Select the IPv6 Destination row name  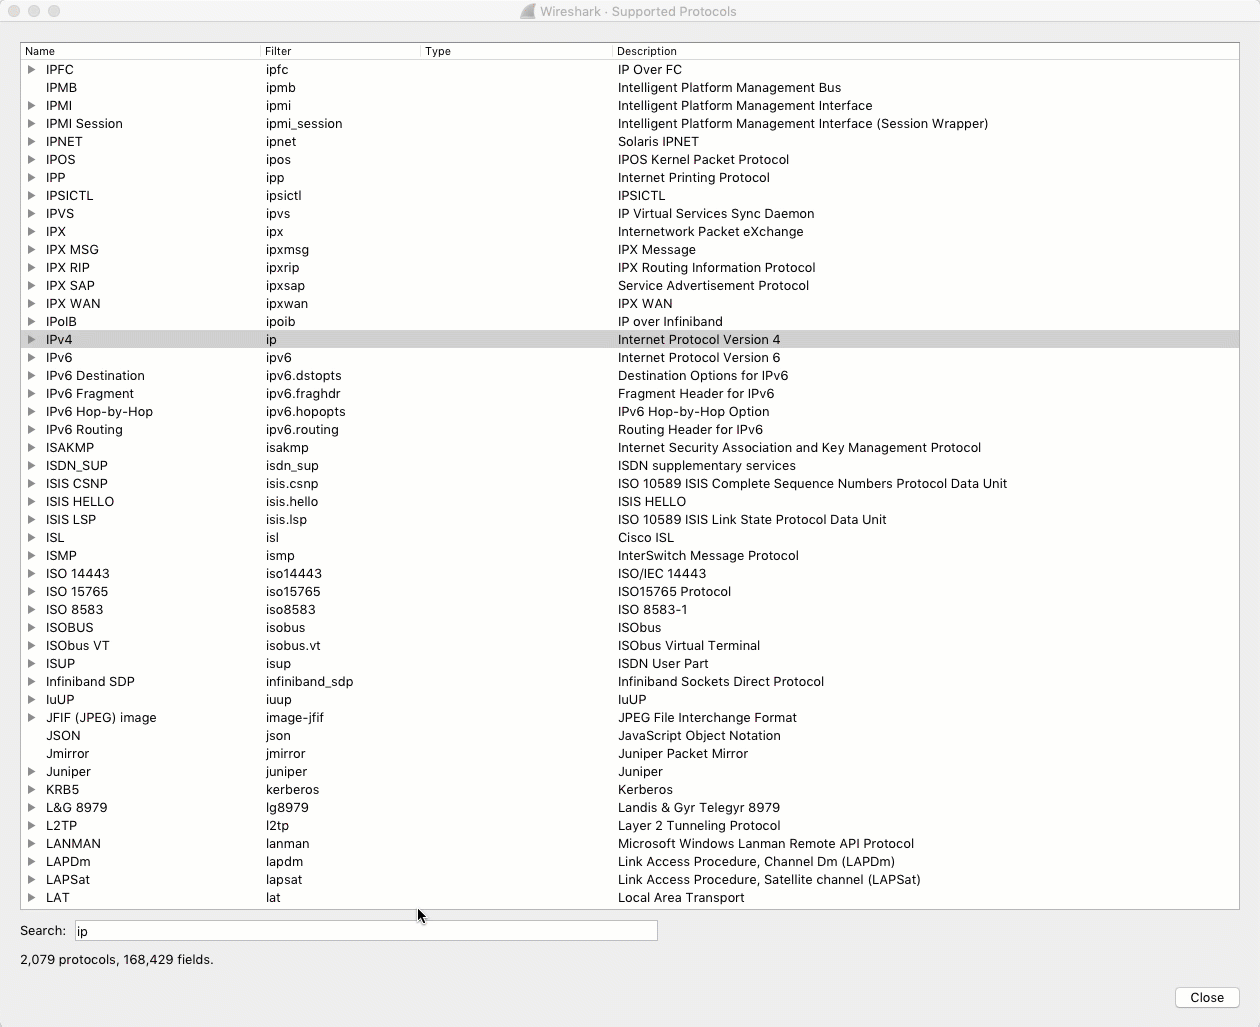click(x=95, y=375)
